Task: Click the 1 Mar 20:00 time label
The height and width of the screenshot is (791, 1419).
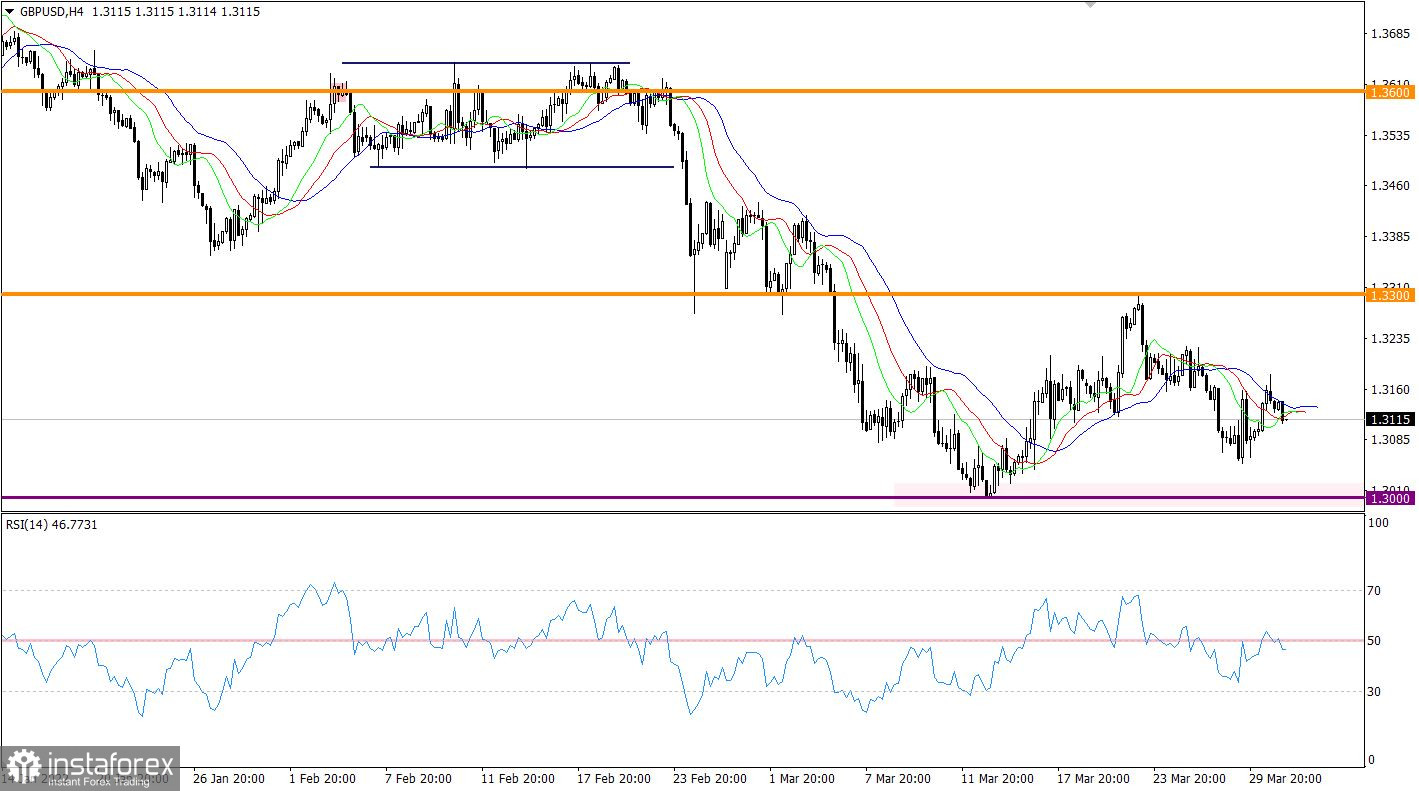Action: (x=803, y=778)
